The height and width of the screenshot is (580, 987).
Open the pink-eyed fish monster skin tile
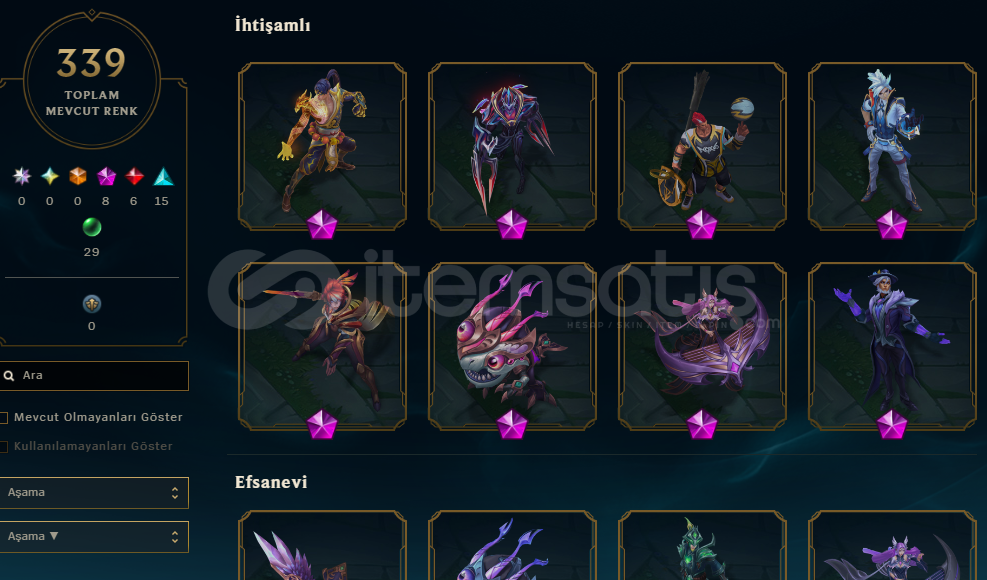(512, 346)
